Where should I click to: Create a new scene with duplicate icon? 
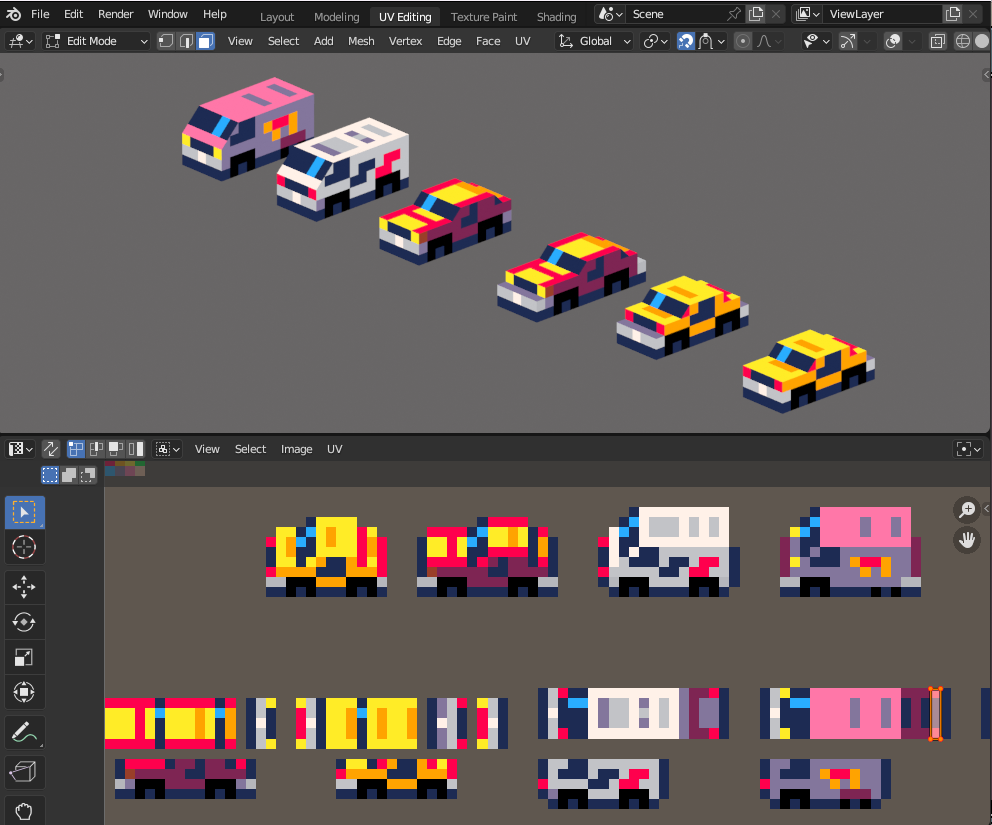pyautogui.click(x=755, y=14)
